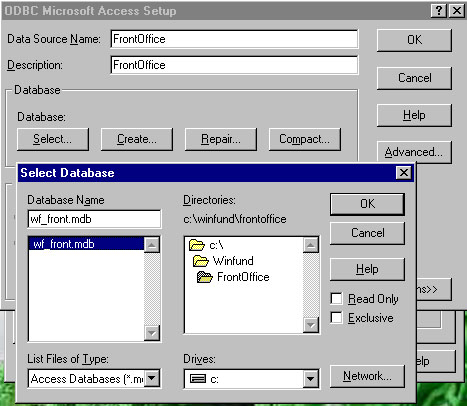Image resolution: width=467 pixels, height=406 pixels.
Task: Click the Data Source Name field
Action: point(234,39)
